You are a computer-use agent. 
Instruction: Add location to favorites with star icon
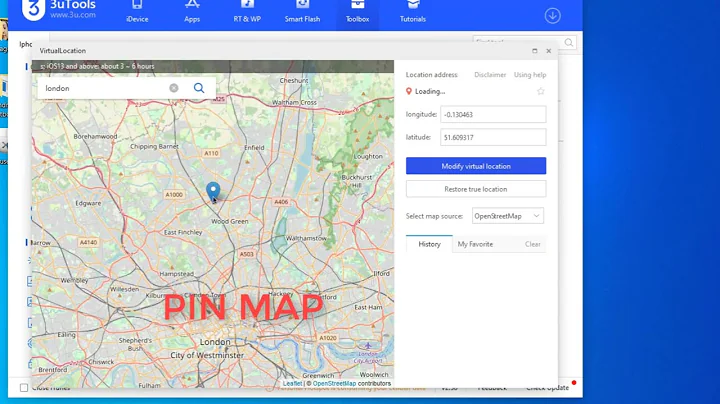pyautogui.click(x=540, y=91)
